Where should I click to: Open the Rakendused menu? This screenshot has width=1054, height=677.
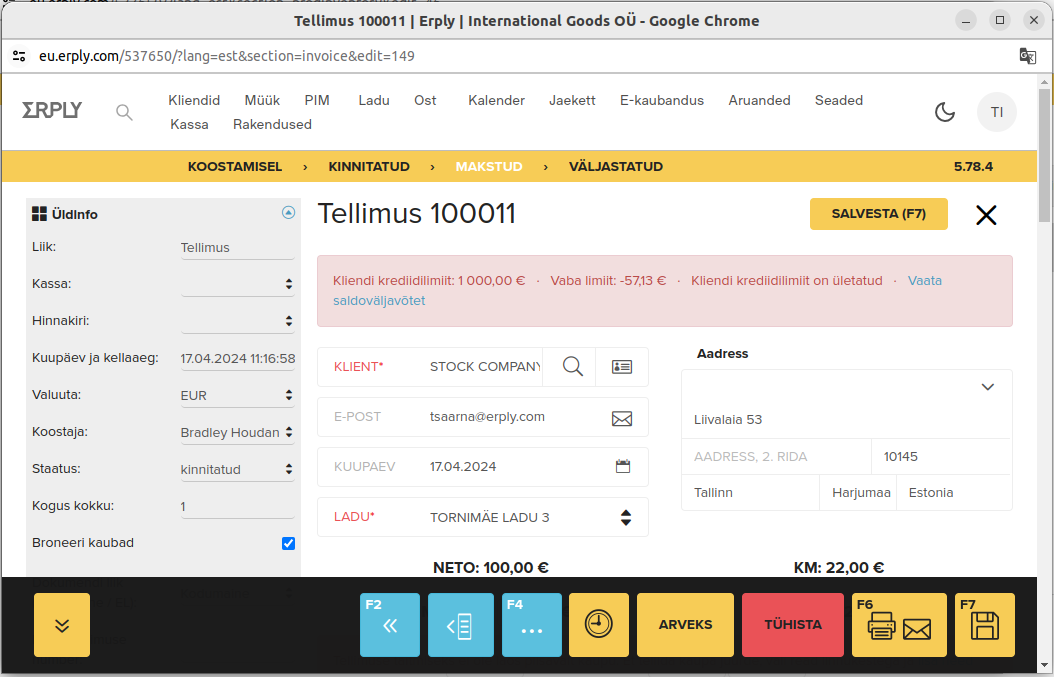point(272,124)
